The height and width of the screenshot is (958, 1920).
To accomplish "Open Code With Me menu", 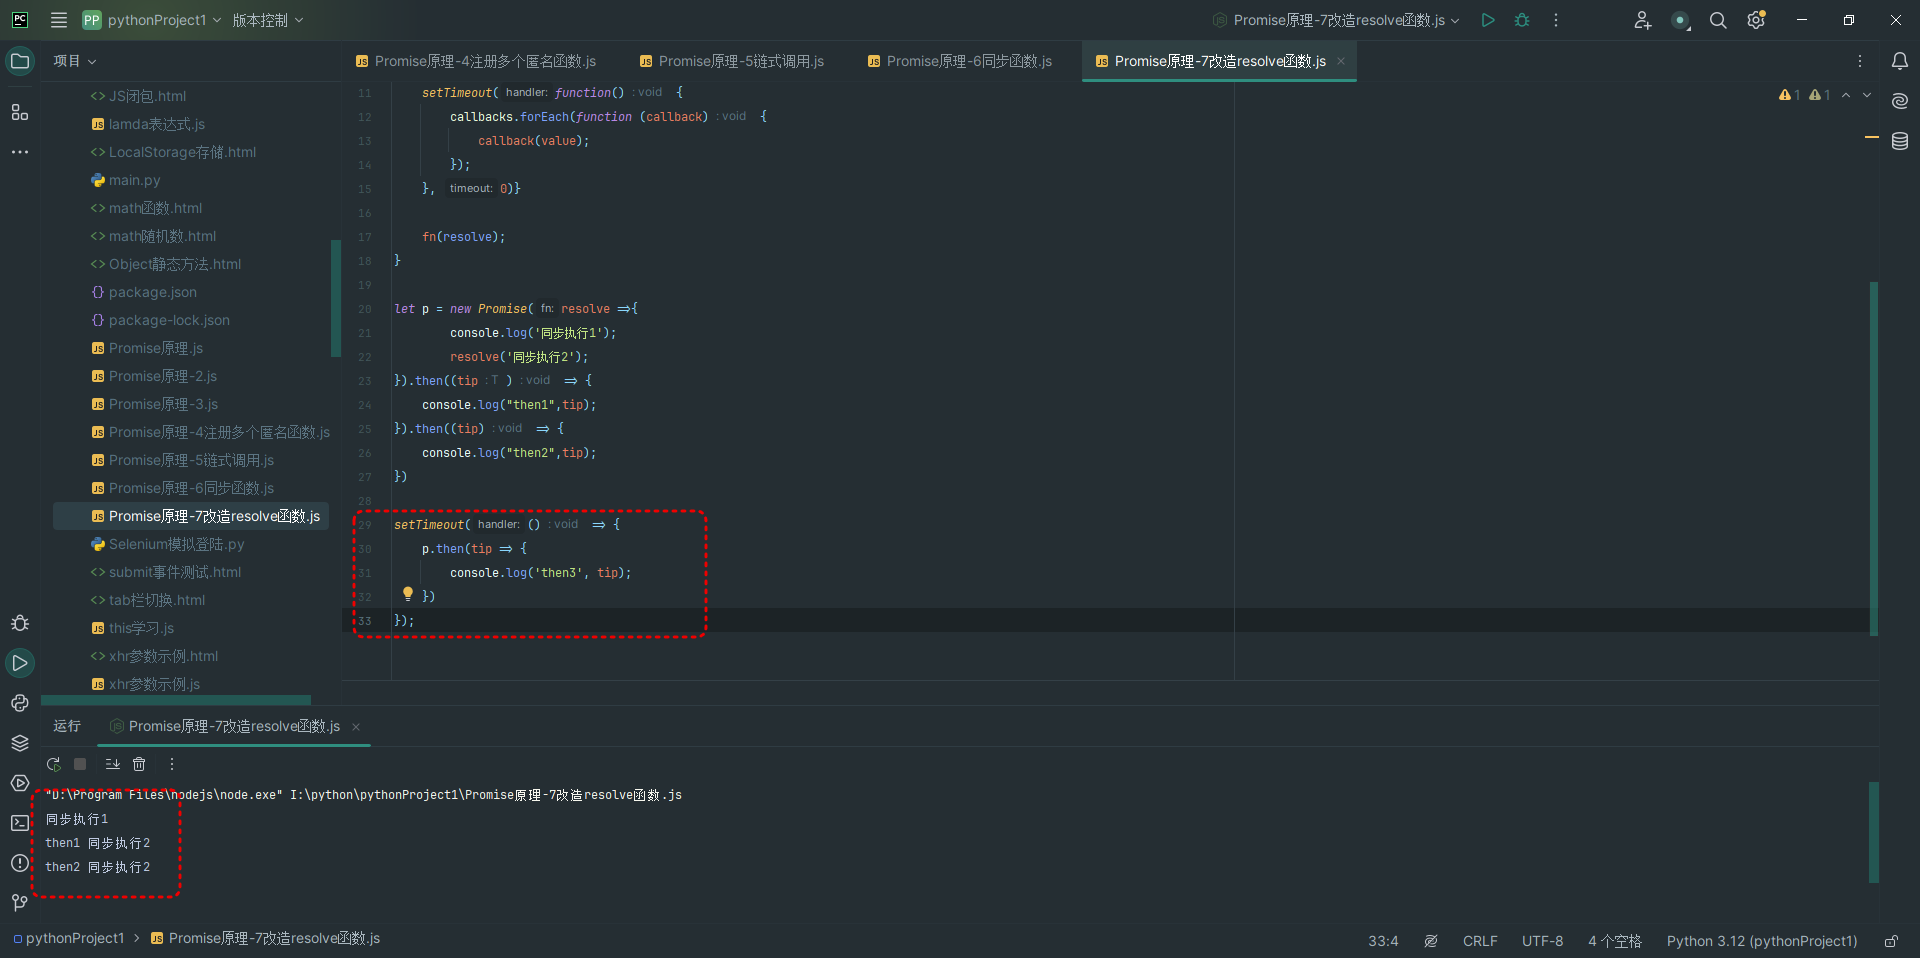I will (1642, 20).
